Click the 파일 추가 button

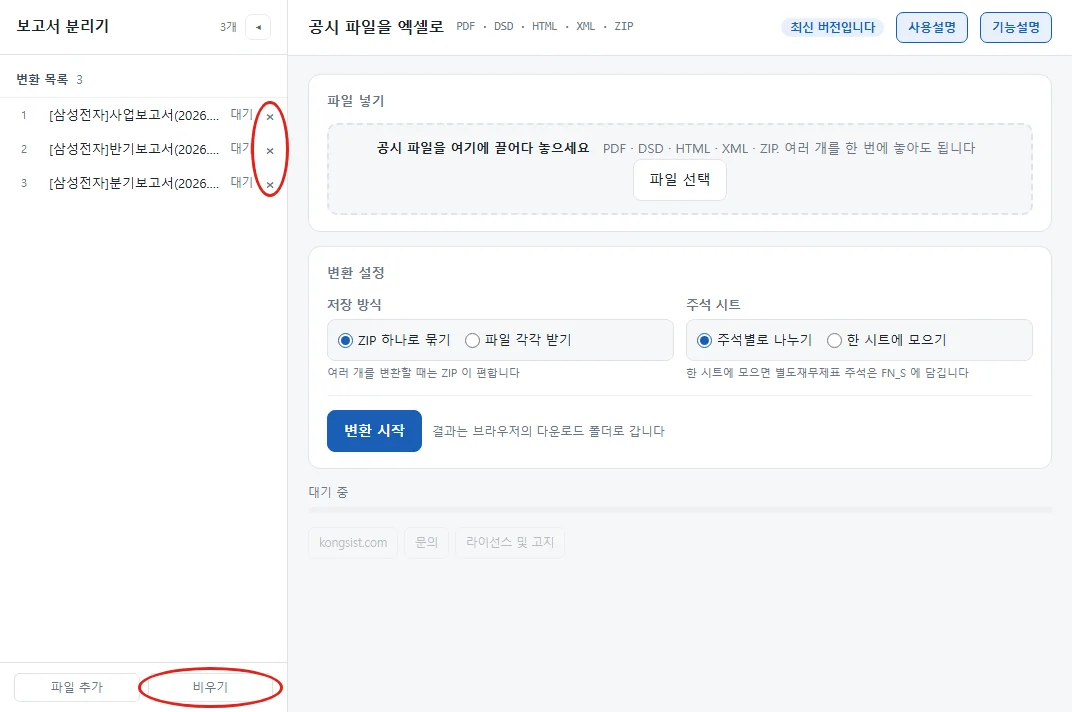coord(77,687)
